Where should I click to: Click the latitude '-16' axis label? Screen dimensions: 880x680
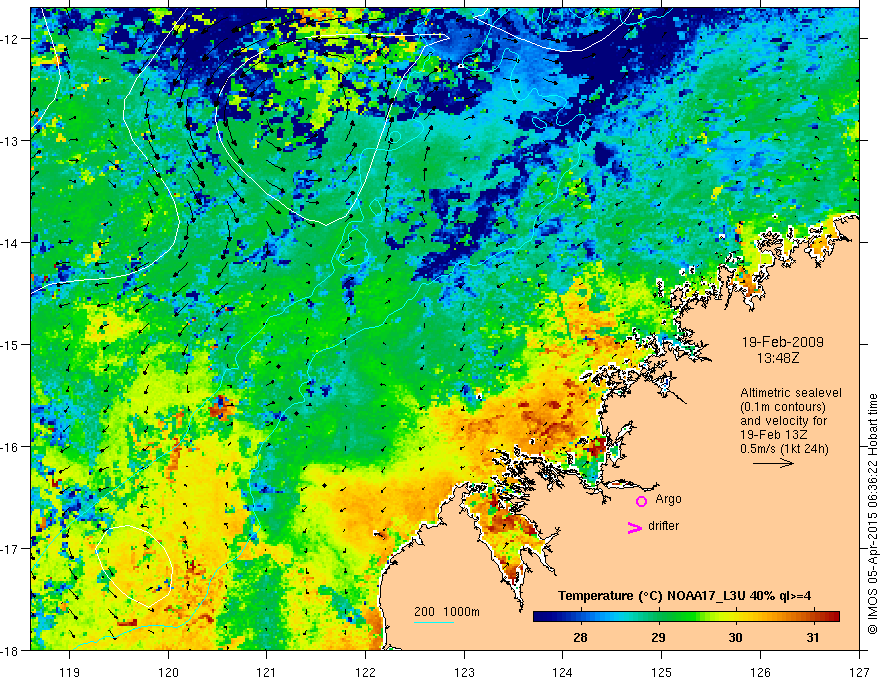[11, 447]
